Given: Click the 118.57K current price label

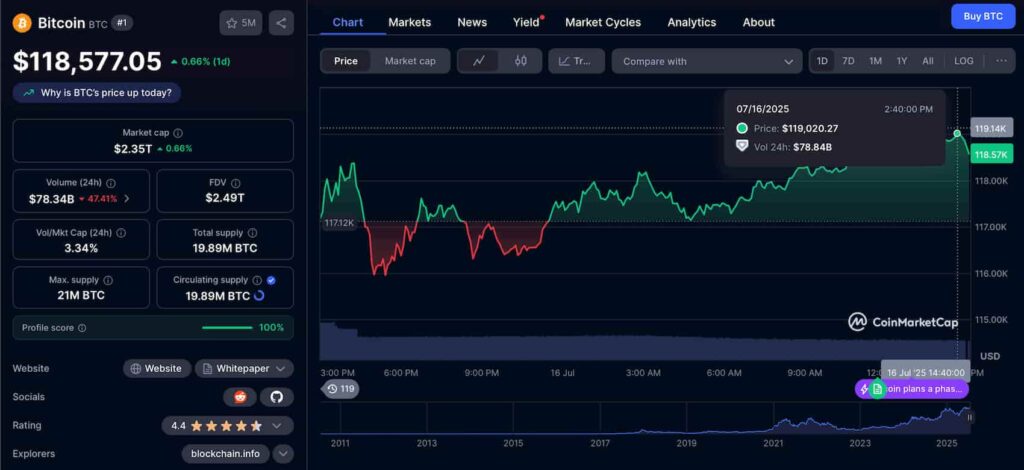Looking at the screenshot, I should (991, 155).
